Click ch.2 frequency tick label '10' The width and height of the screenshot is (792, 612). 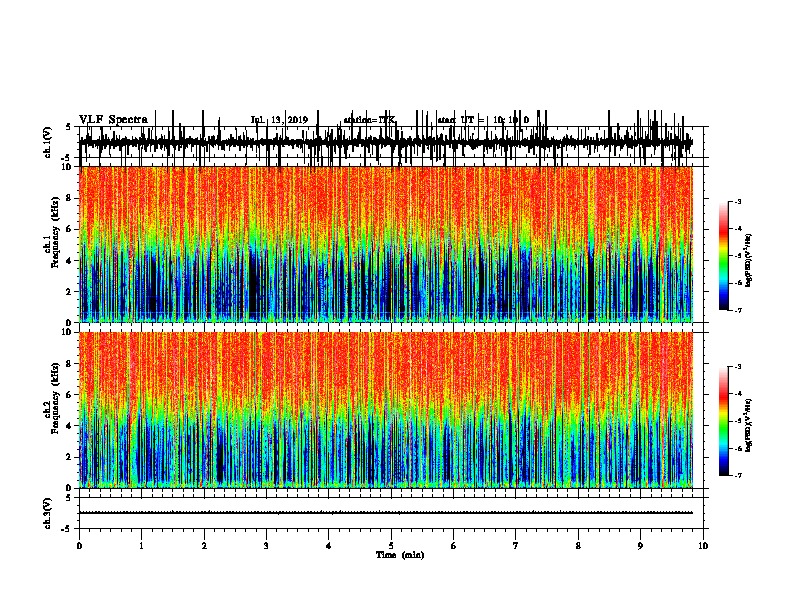coord(68,332)
